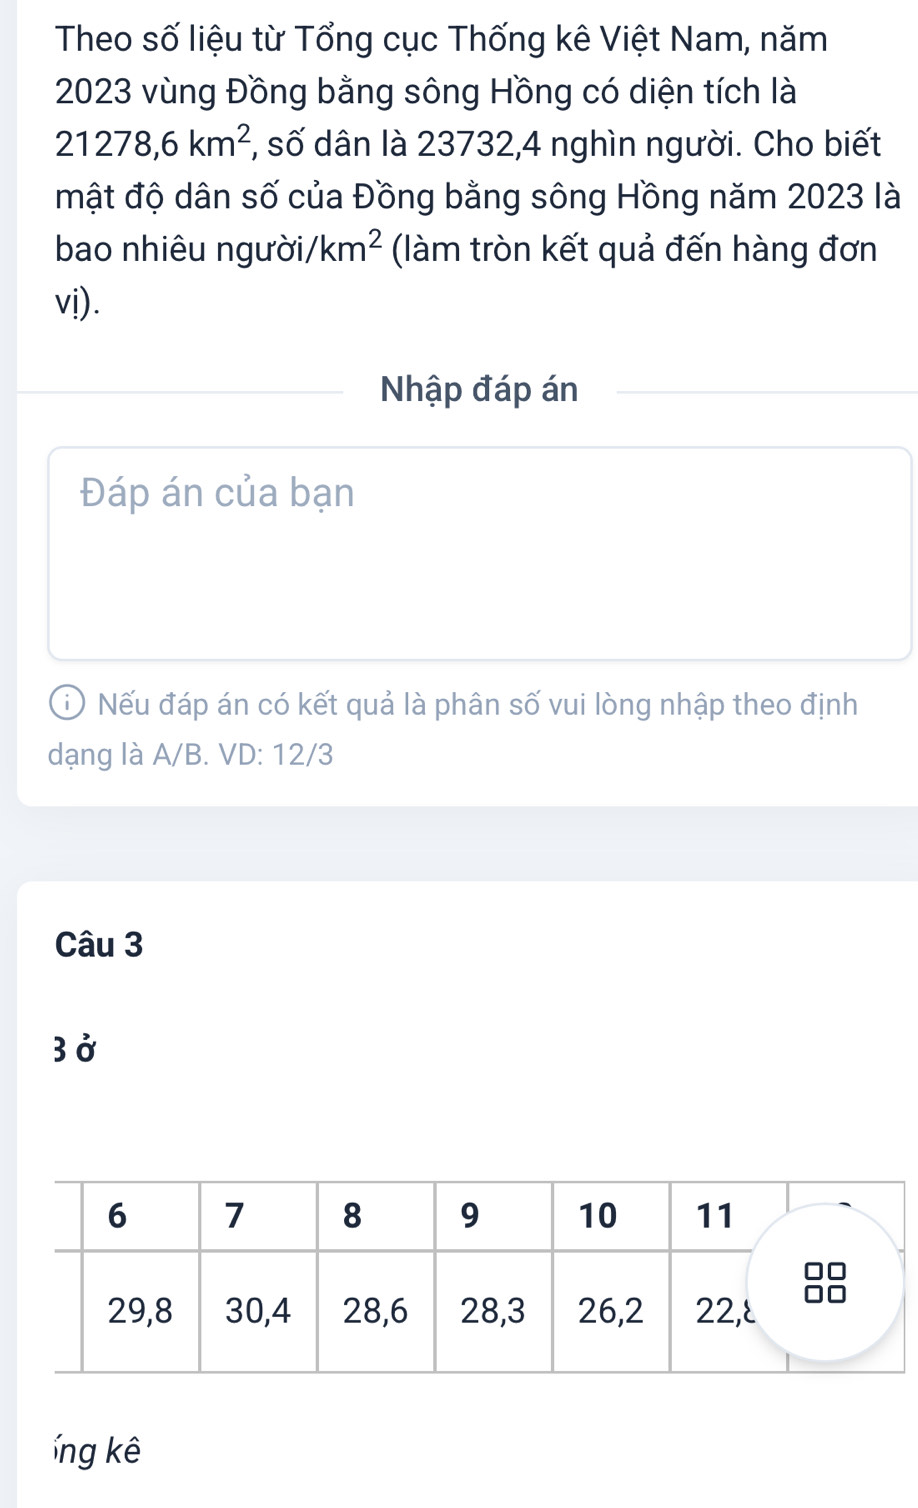Open the floating four-square grid menu button
Screen dimensions: 918x1508
click(x=826, y=1282)
